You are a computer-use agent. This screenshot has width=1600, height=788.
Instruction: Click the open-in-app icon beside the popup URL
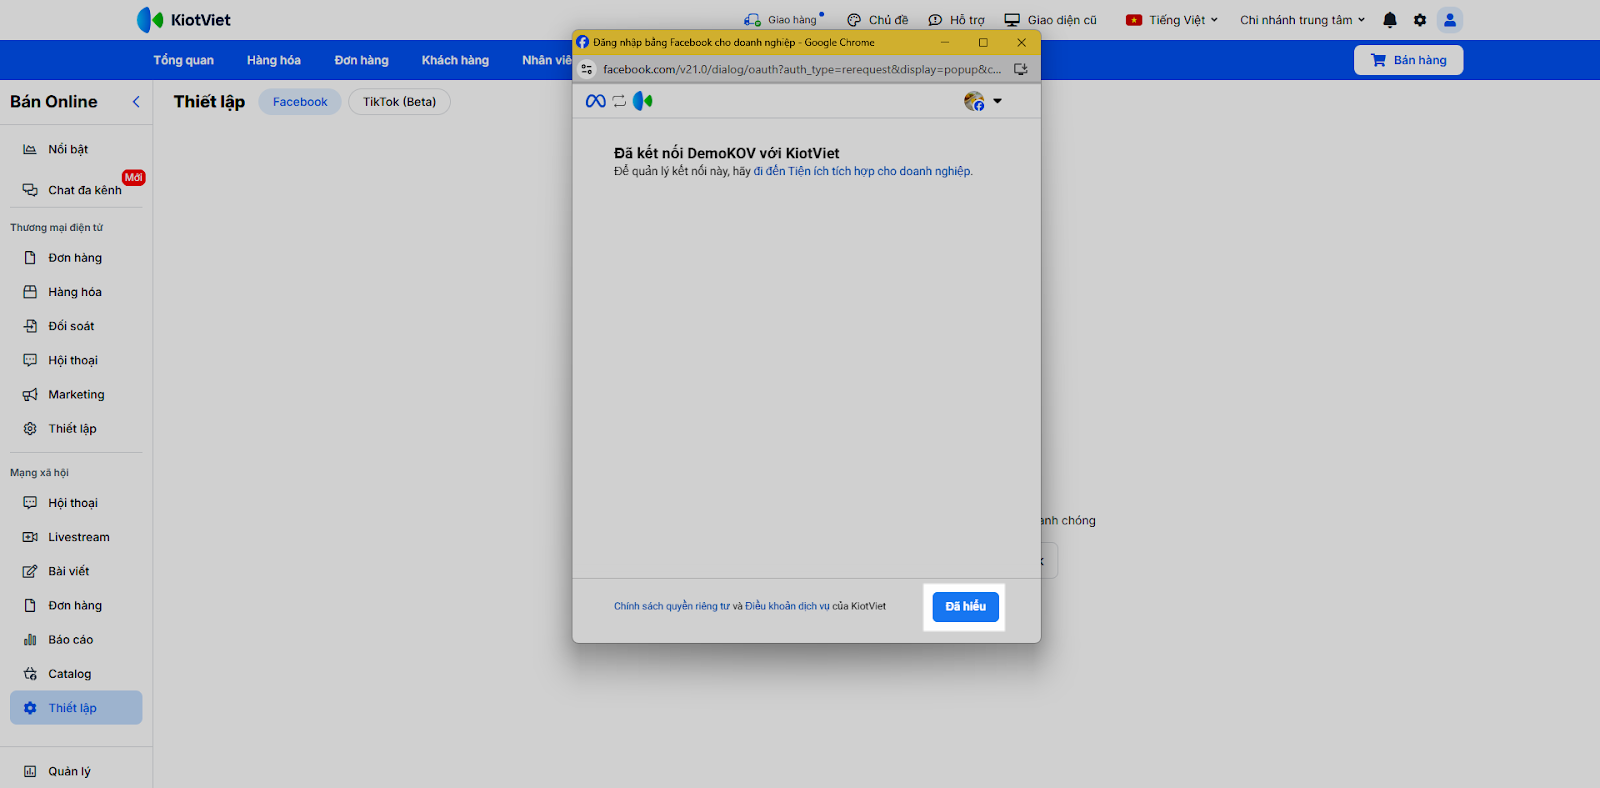click(x=1021, y=69)
